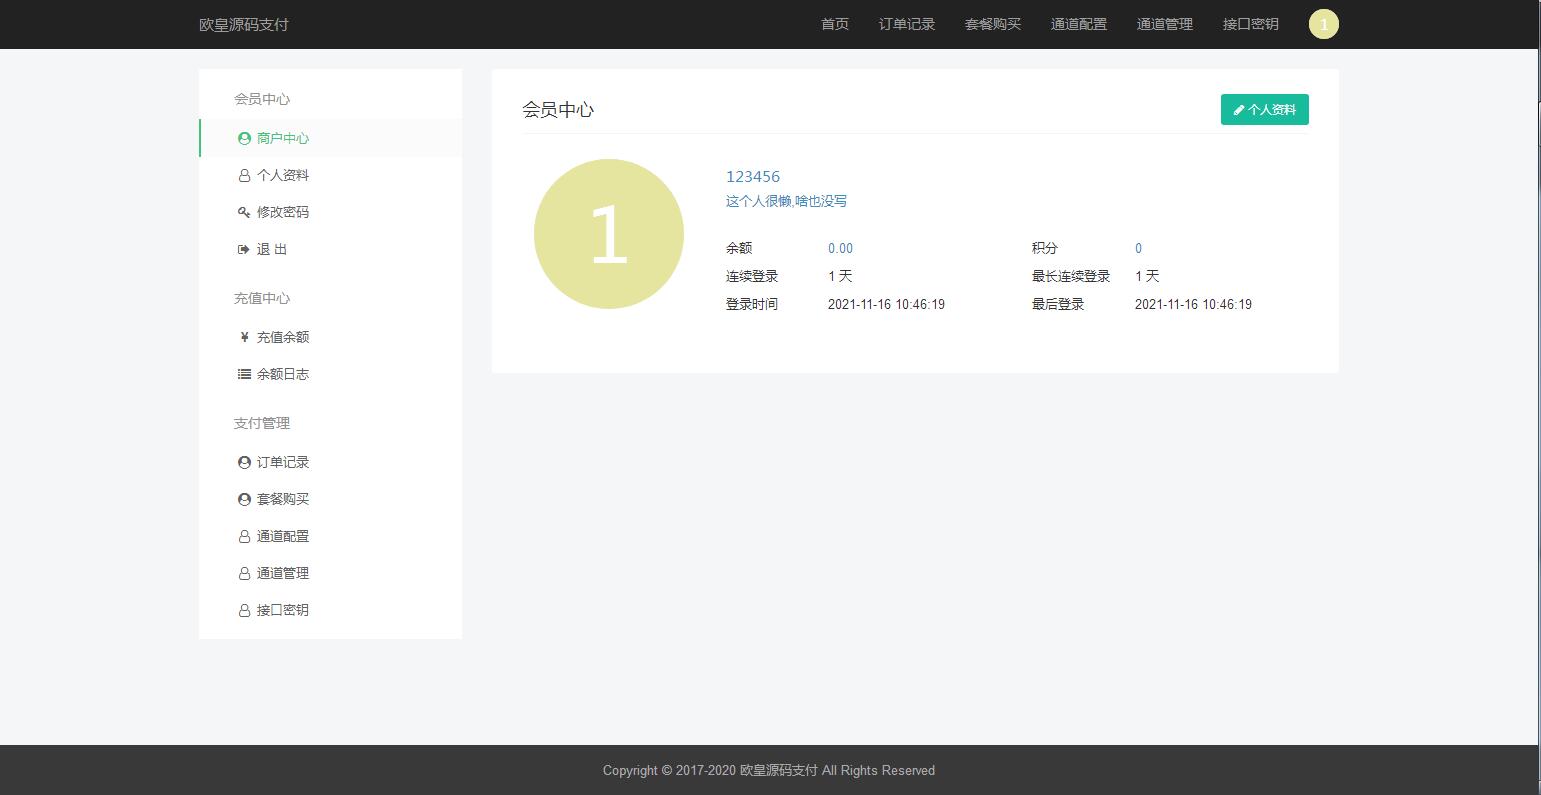
Task: Click the 欧皇源码支付 brand logo text
Action: [244, 25]
